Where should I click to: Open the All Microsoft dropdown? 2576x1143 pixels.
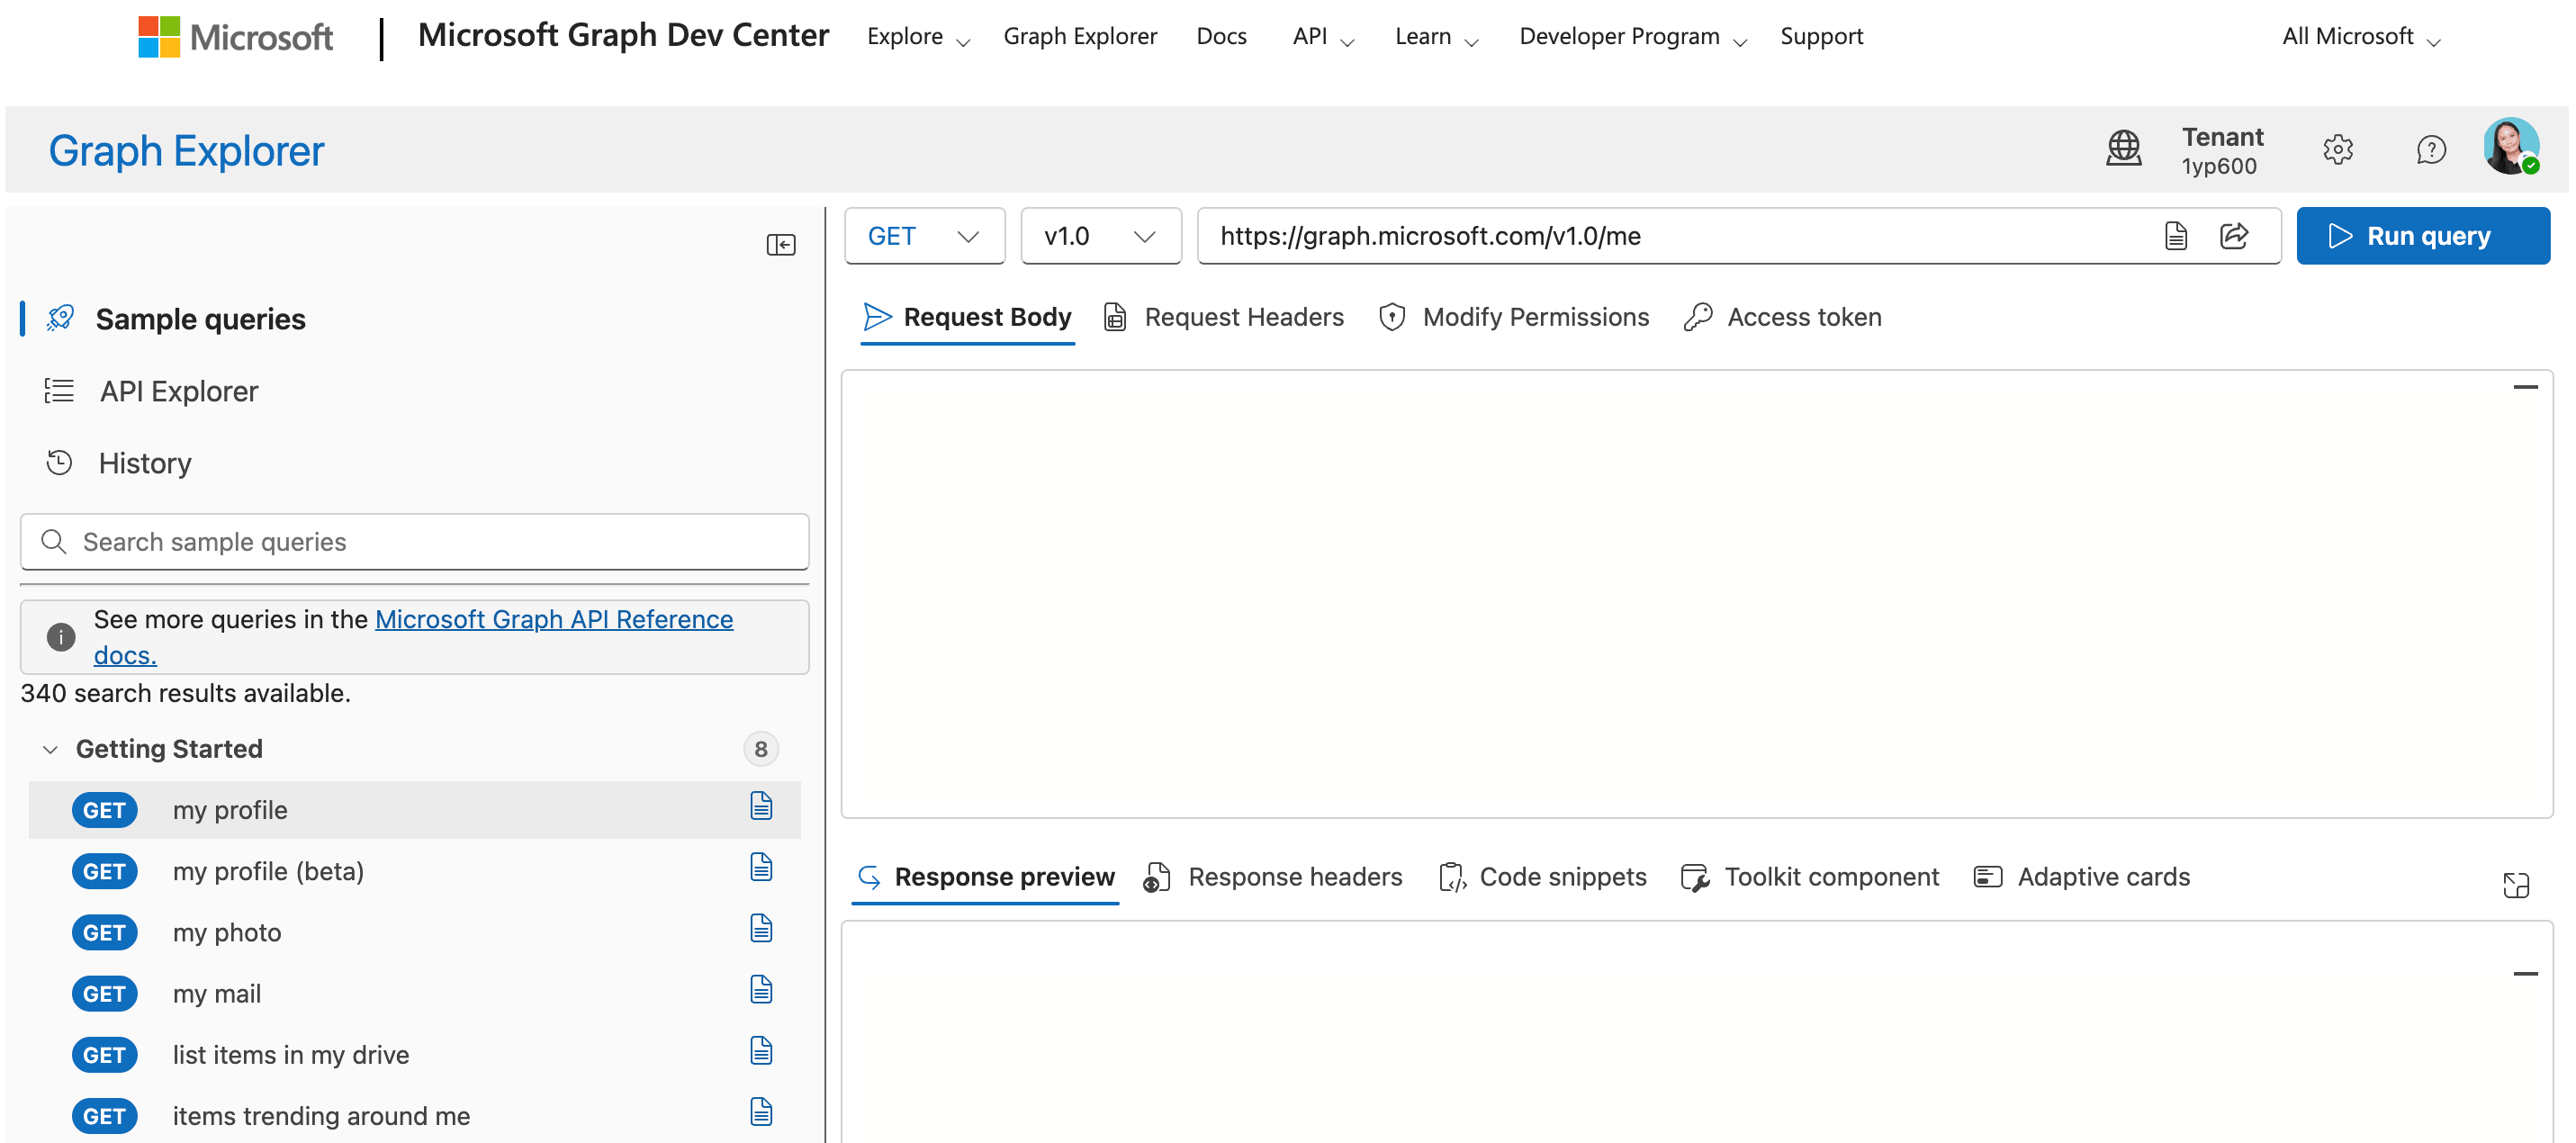[x=2360, y=37]
